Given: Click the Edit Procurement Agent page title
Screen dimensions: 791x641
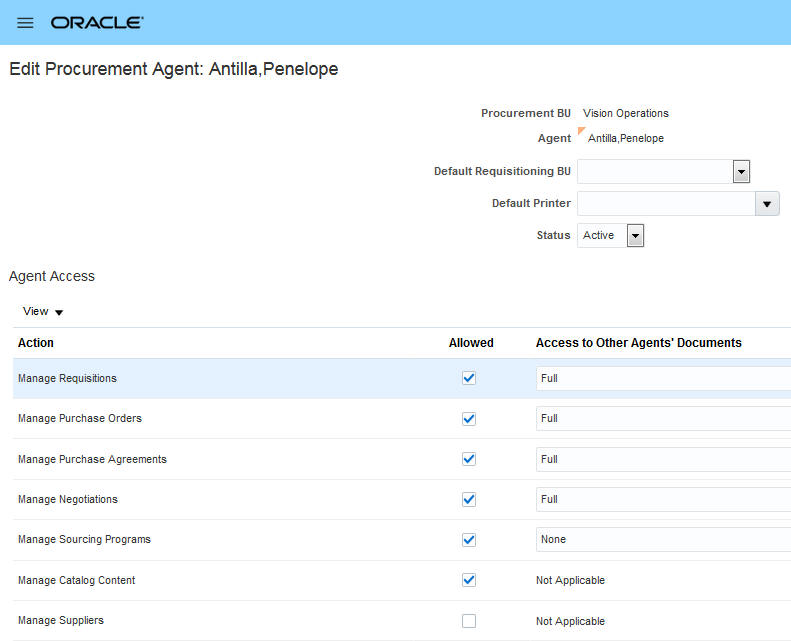Looking at the screenshot, I should [174, 69].
